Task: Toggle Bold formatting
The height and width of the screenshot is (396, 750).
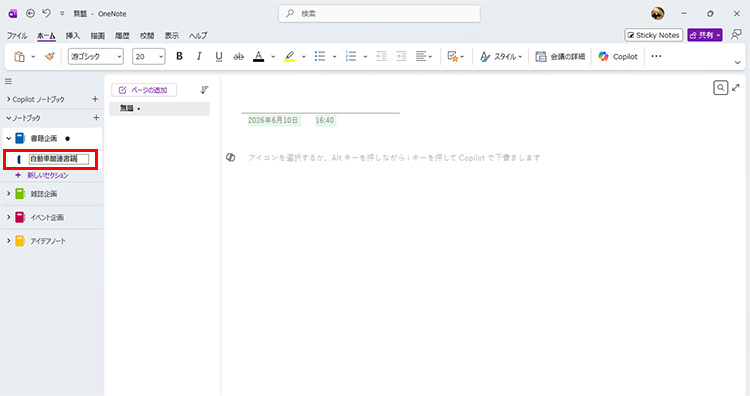Action: [x=179, y=56]
